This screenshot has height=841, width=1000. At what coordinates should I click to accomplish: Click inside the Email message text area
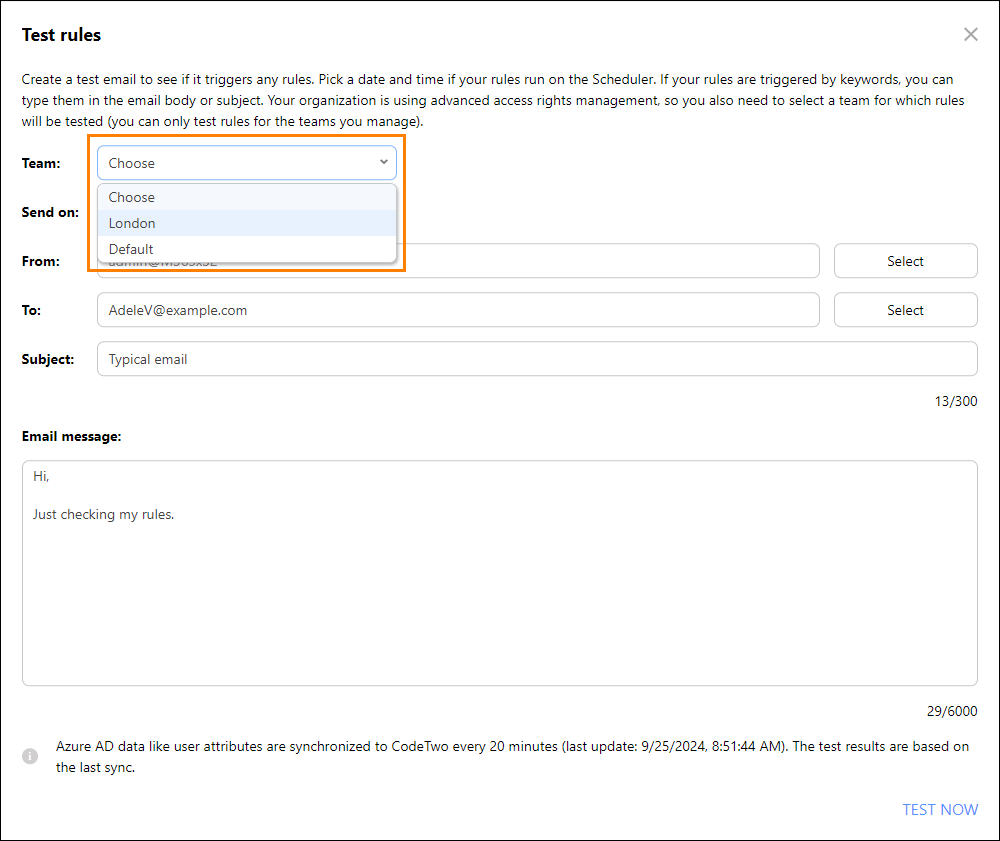[499, 573]
